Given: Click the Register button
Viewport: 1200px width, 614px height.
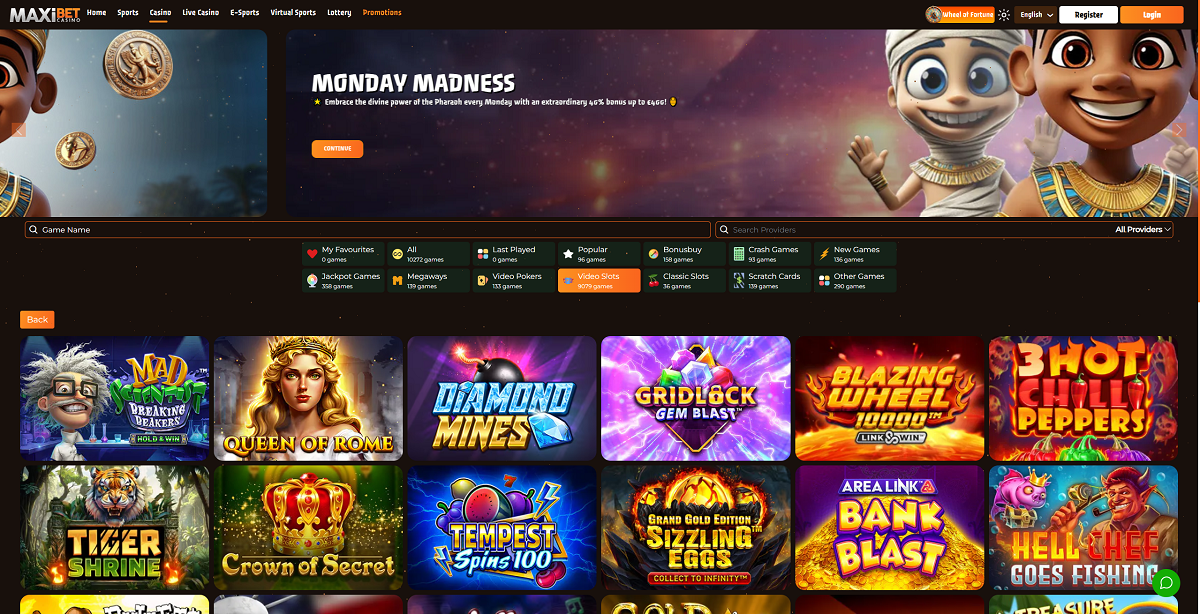Looking at the screenshot, I should point(1089,15).
